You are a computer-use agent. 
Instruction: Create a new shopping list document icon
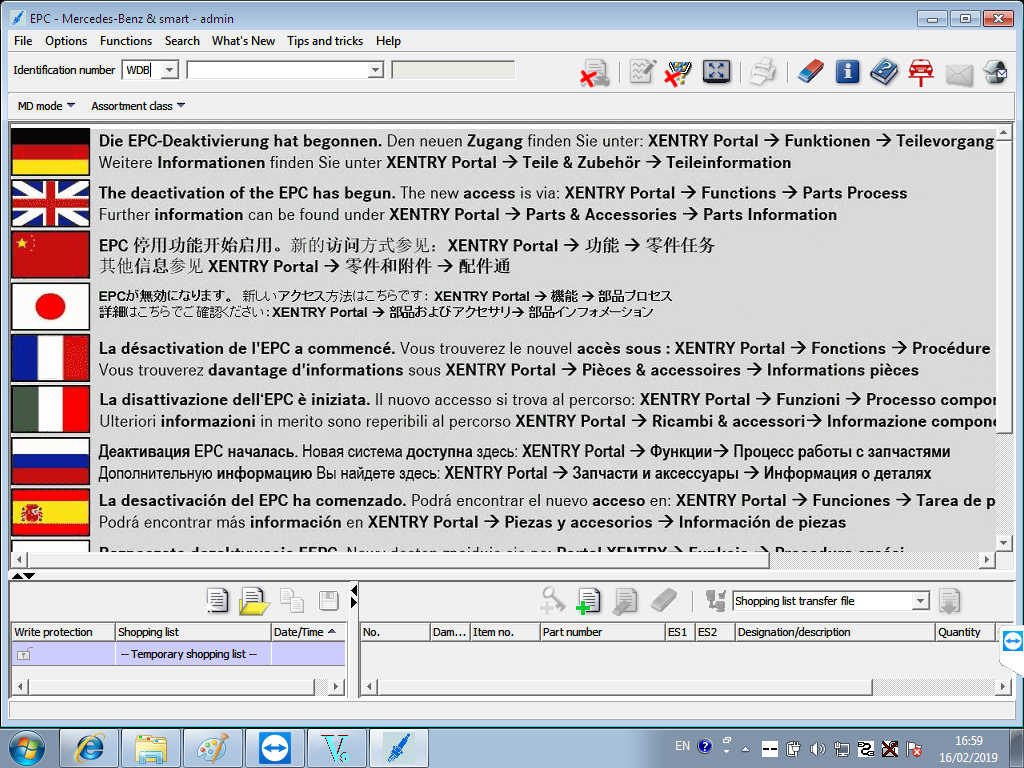pos(217,601)
